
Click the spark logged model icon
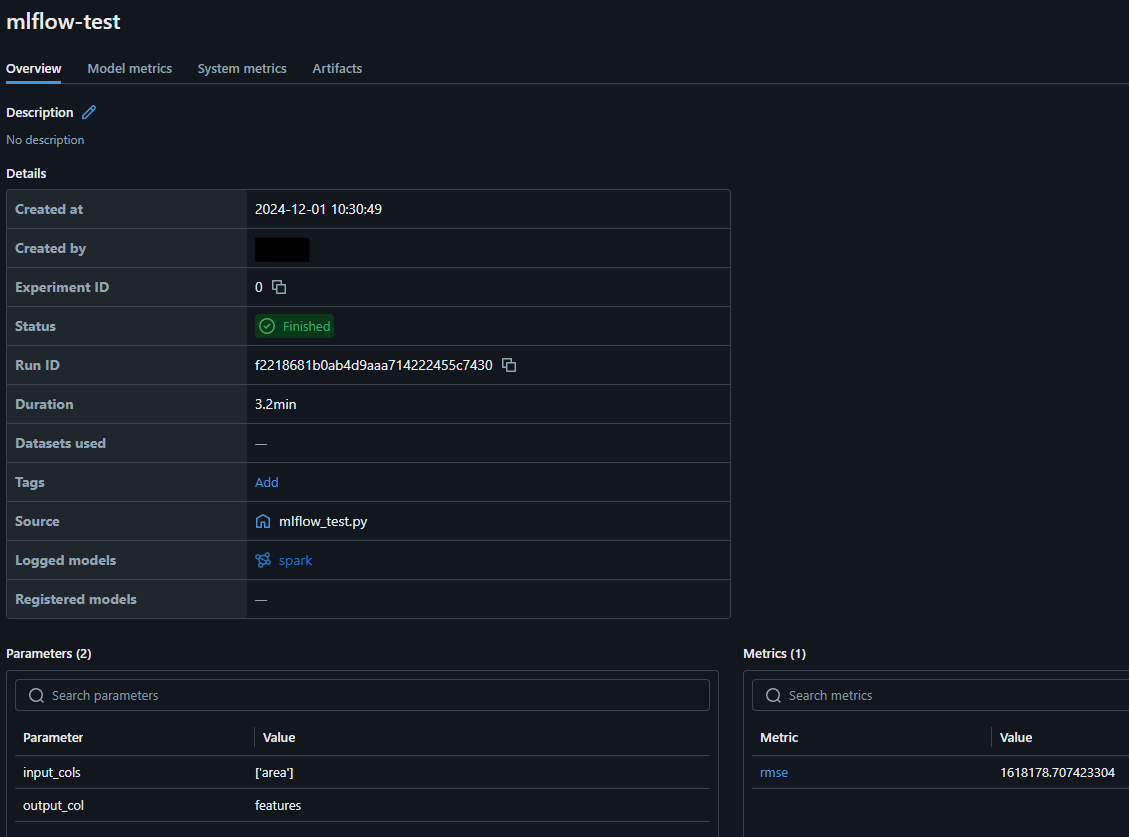pos(263,560)
